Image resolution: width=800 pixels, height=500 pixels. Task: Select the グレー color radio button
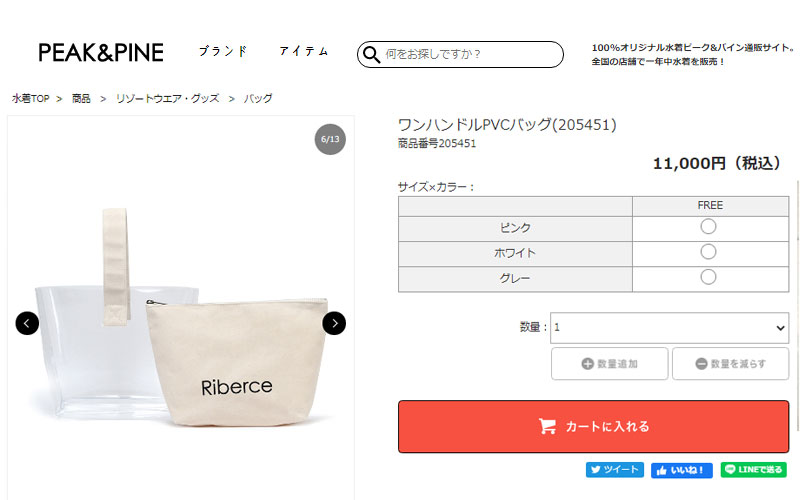tap(709, 277)
